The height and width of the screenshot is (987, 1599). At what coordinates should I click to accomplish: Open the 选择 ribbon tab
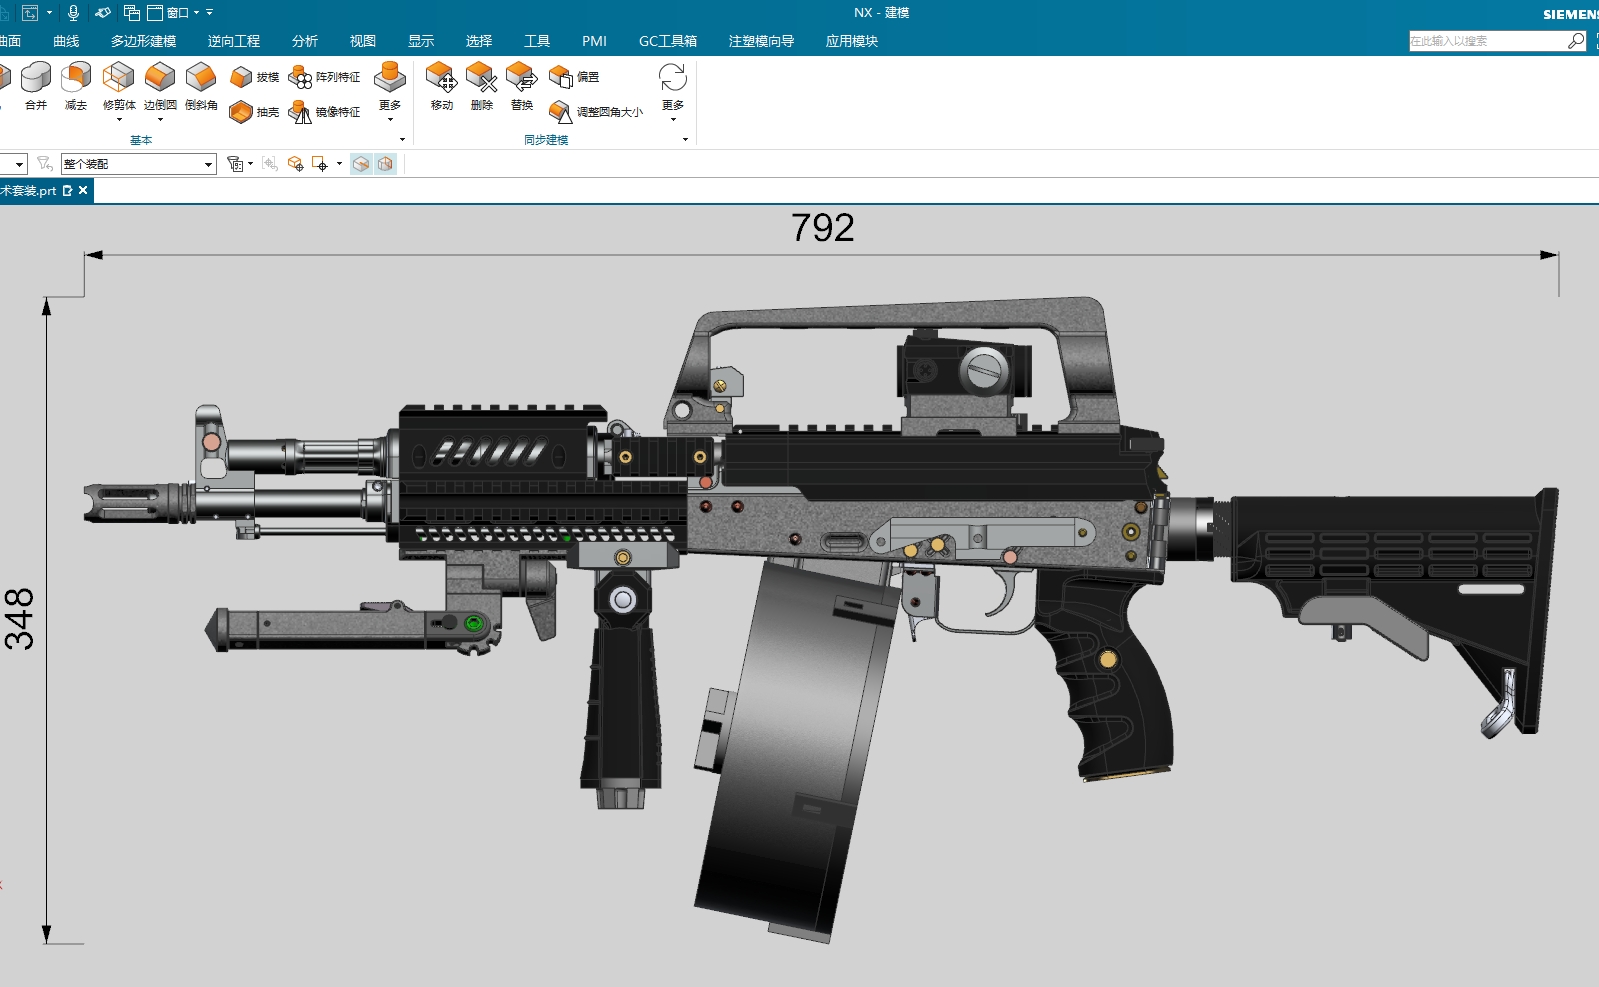point(479,41)
